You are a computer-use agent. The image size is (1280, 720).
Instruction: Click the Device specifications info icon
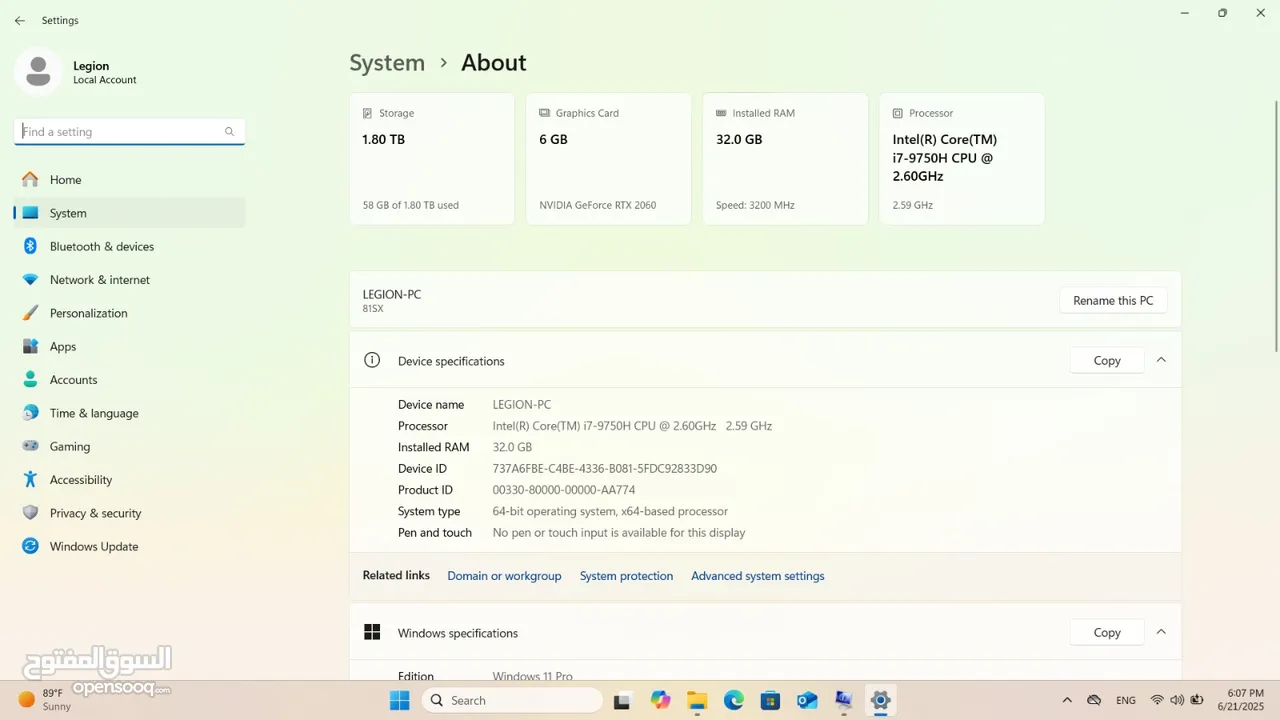tap(372, 360)
